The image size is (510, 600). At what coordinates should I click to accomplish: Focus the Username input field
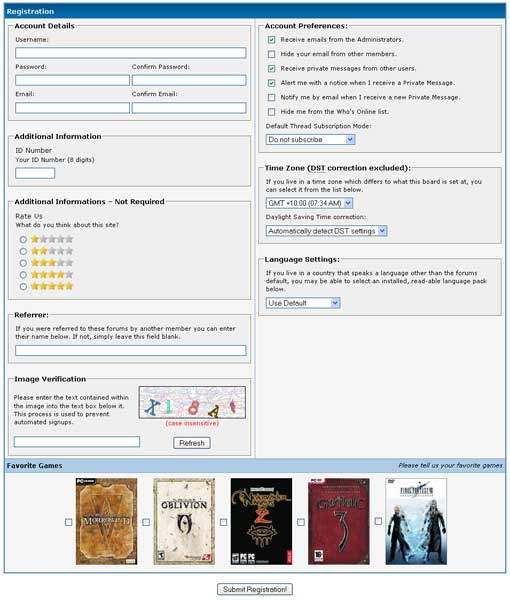(130, 53)
